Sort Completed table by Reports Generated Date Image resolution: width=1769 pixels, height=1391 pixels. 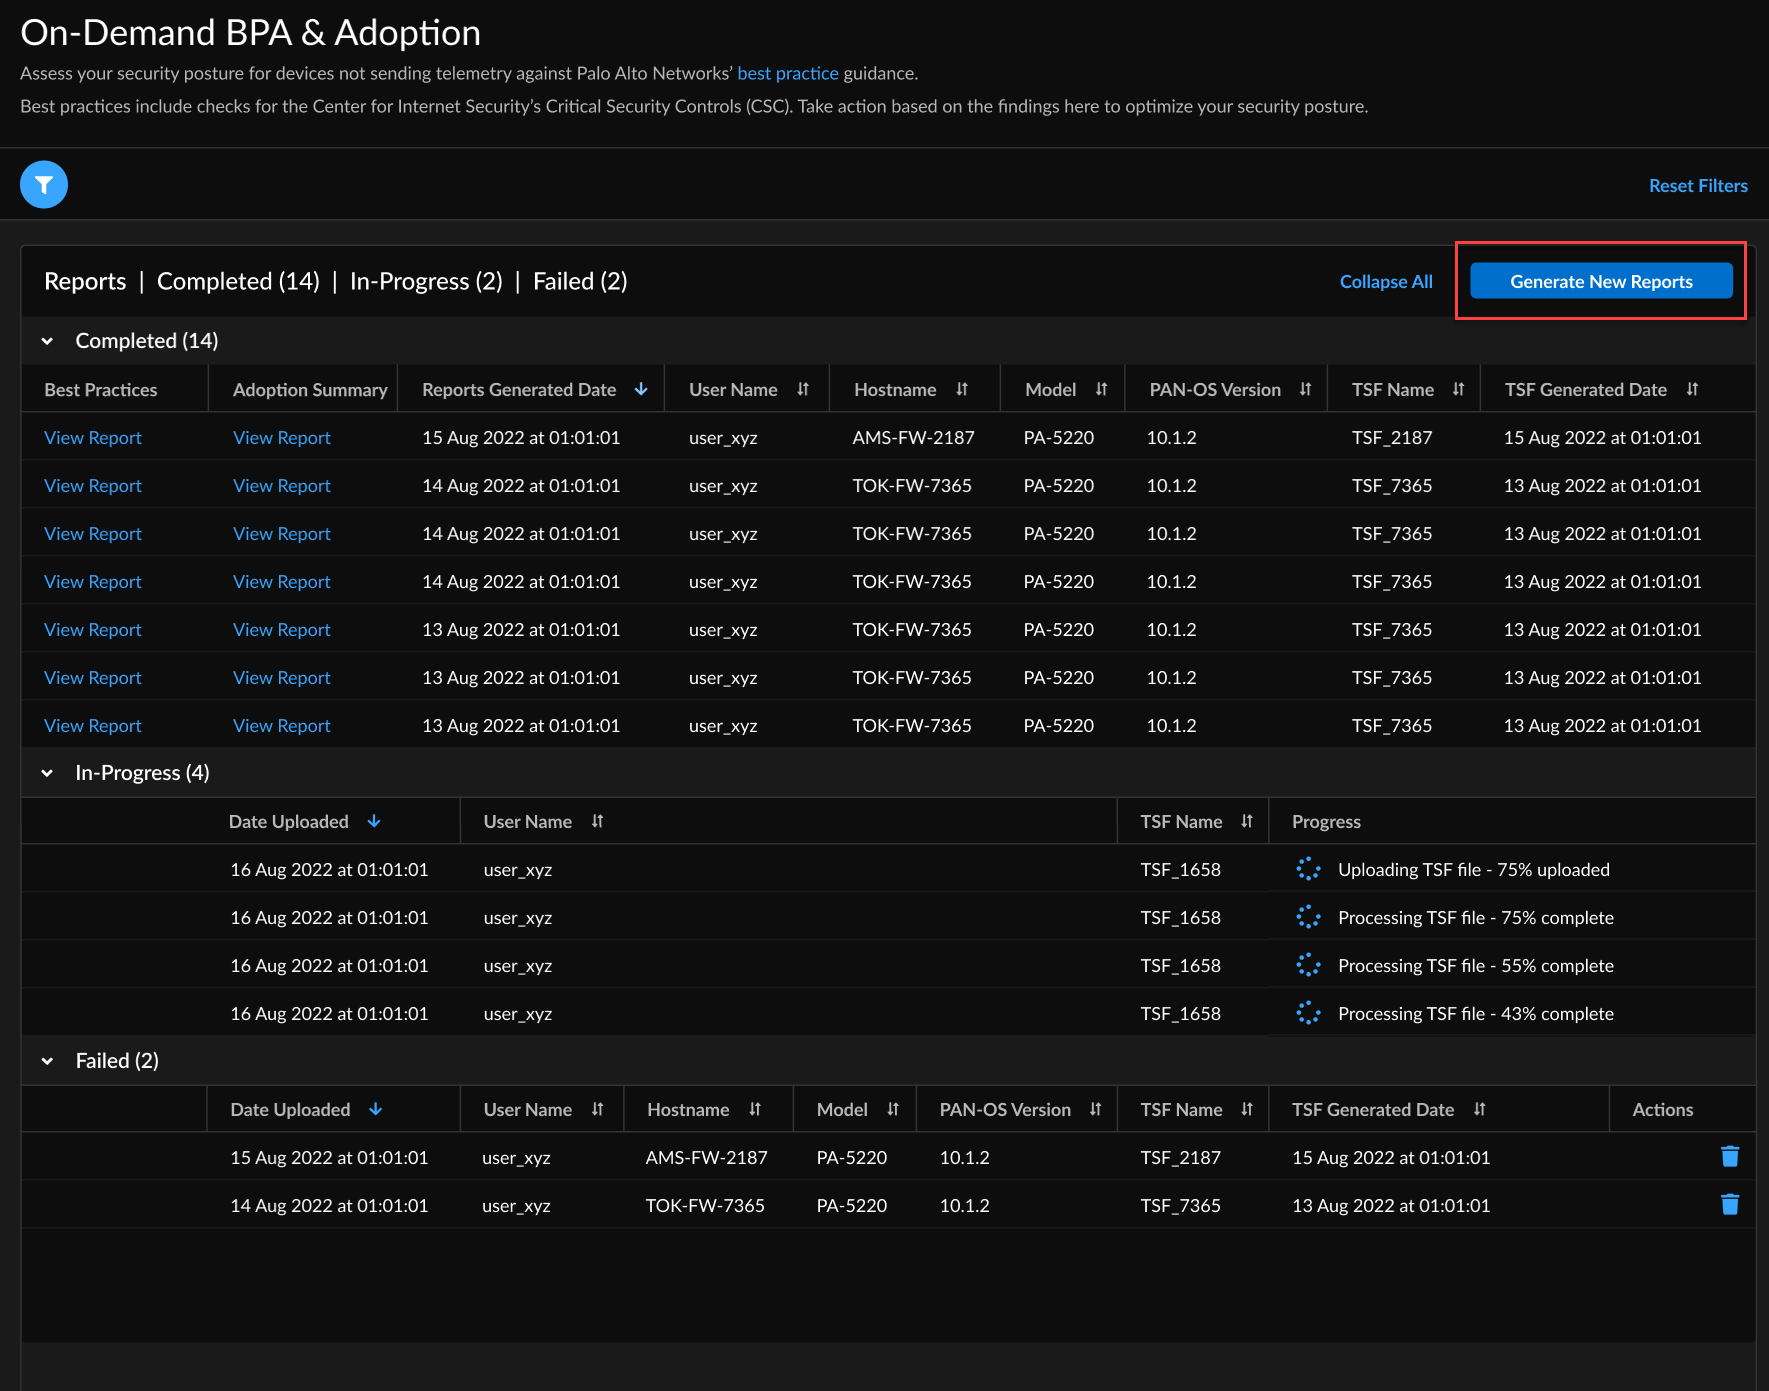point(641,390)
